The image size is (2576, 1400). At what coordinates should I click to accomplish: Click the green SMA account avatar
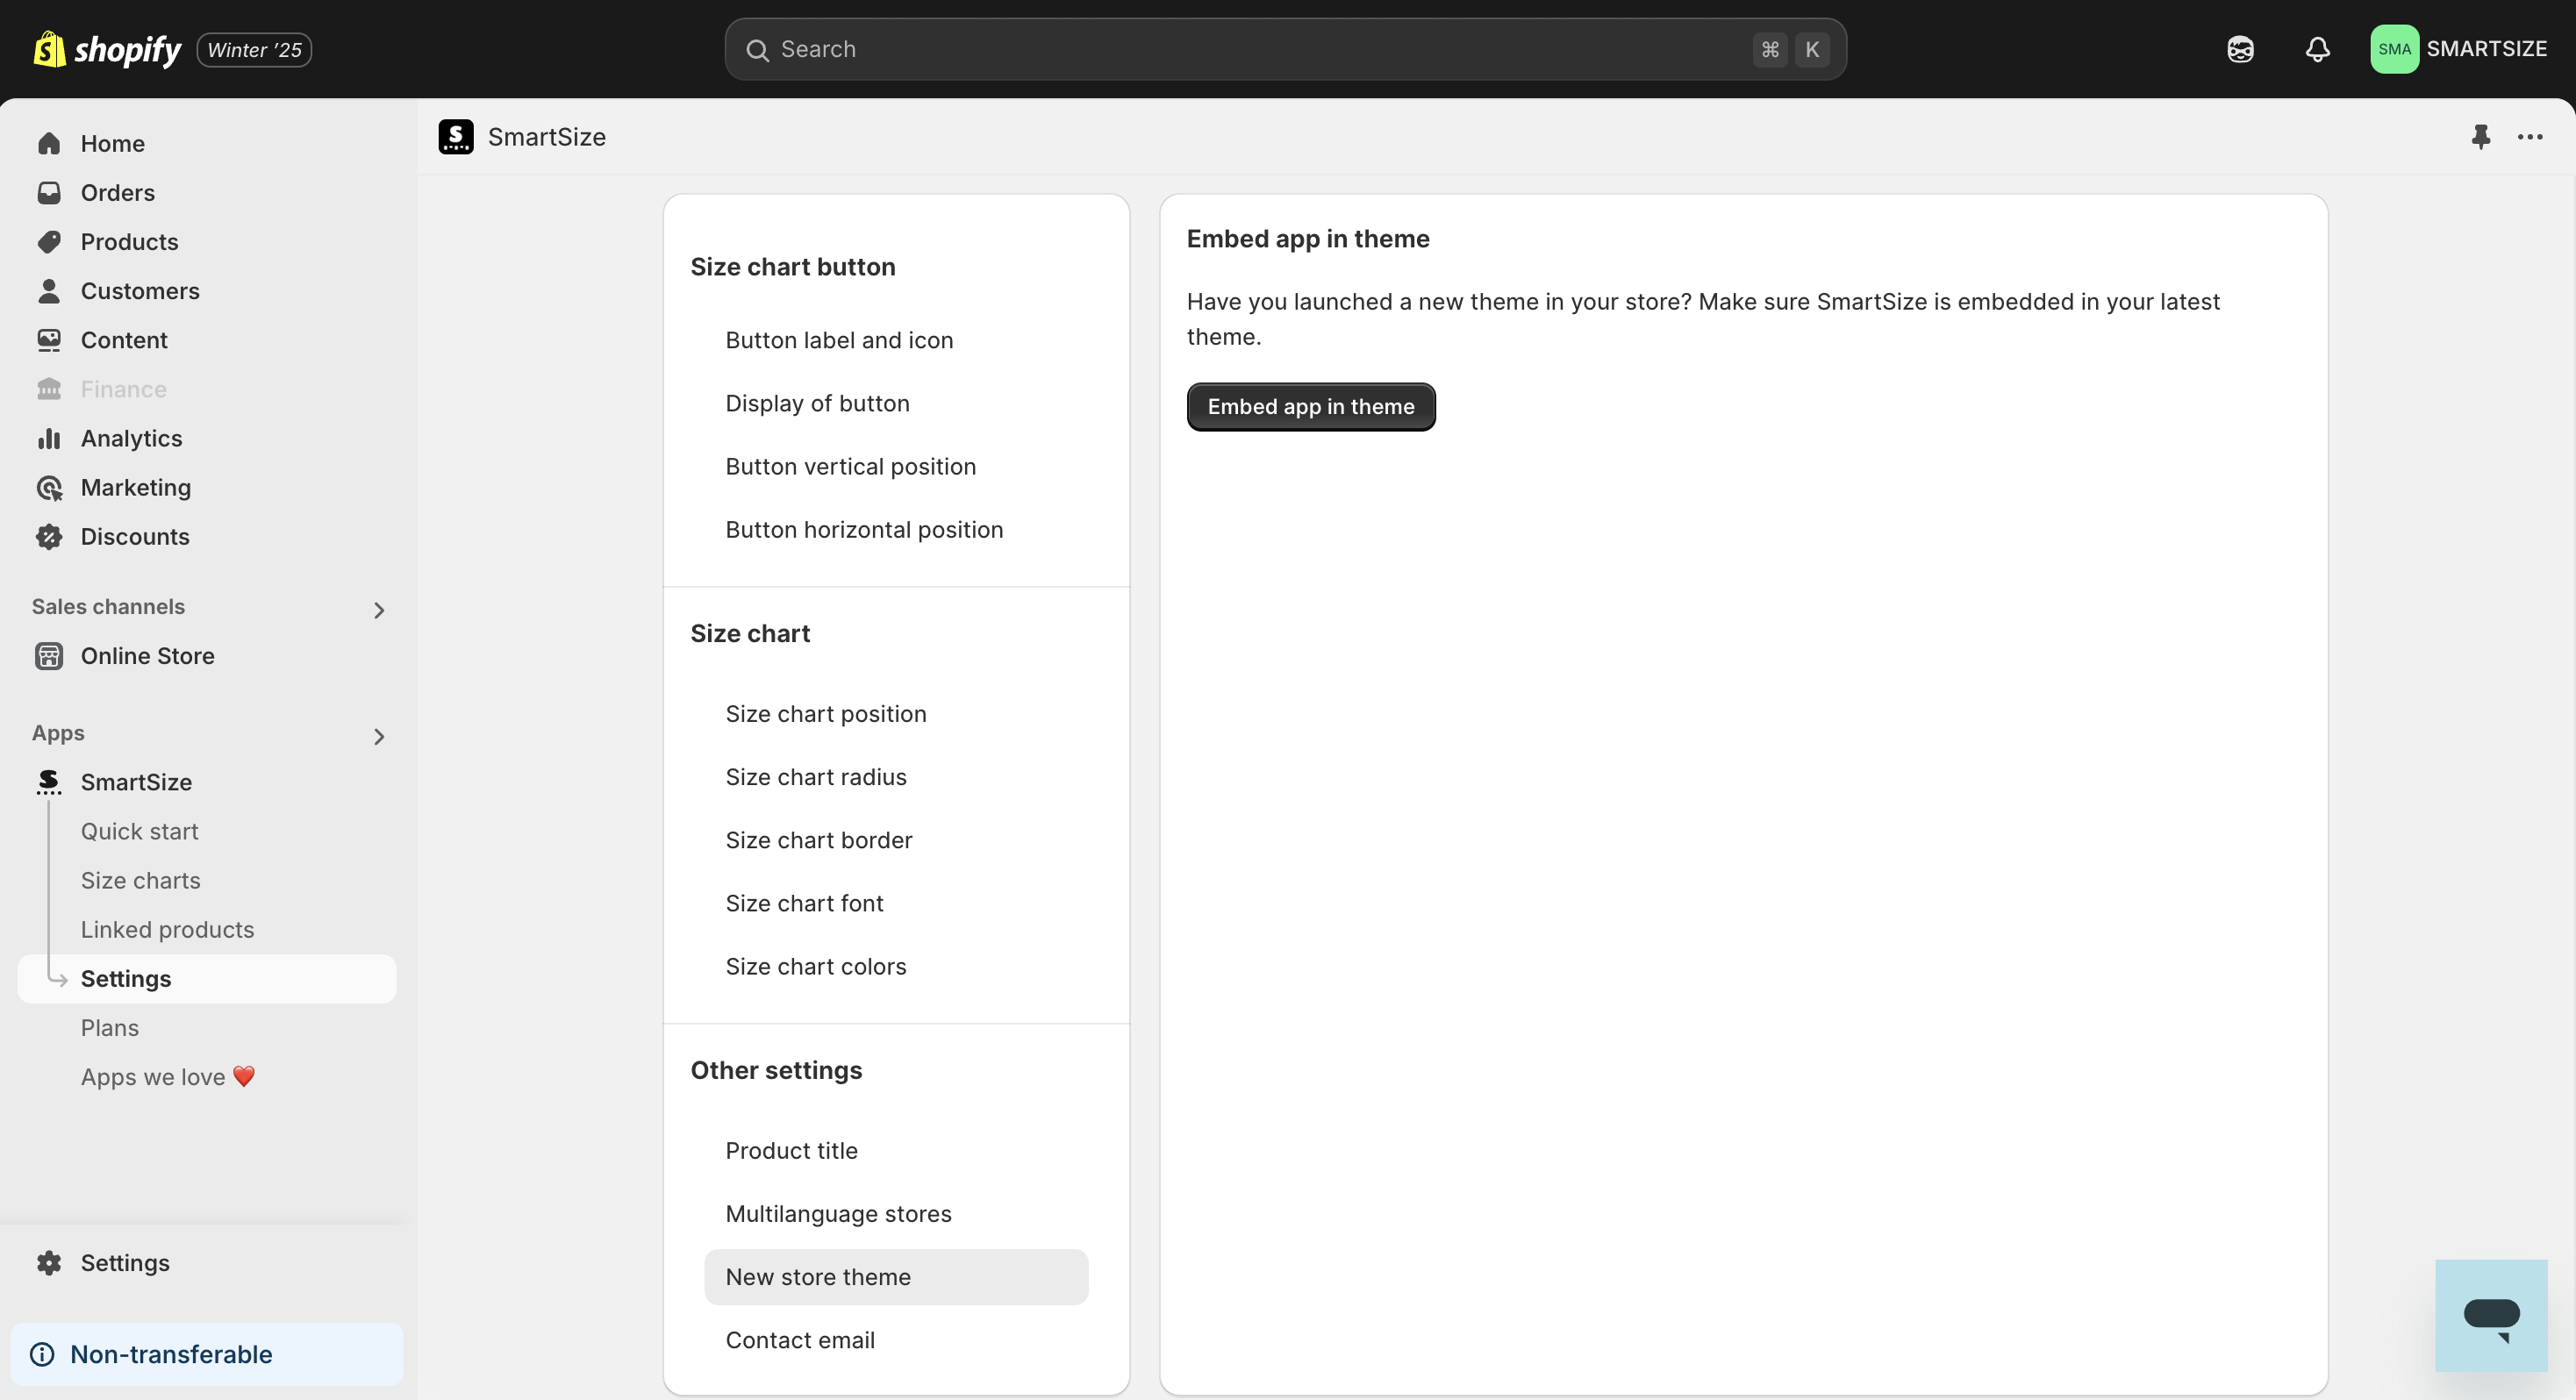click(x=2394, y=49)
